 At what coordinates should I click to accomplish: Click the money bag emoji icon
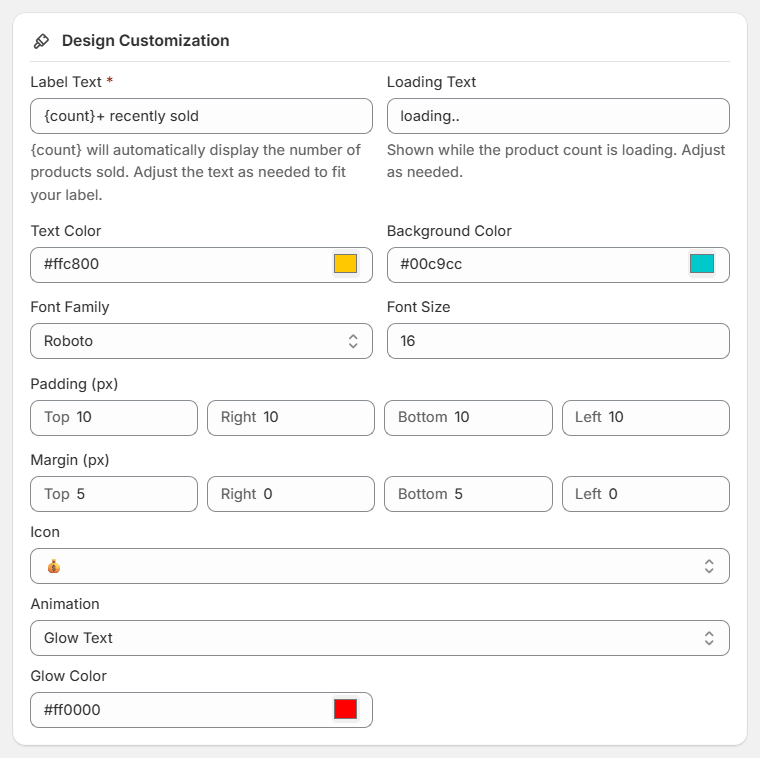click(54, 566)
